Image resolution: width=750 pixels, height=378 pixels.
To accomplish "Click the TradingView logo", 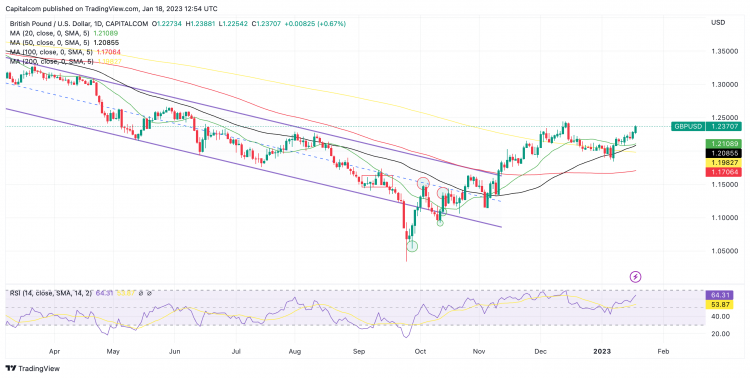I will click(33, 368).
